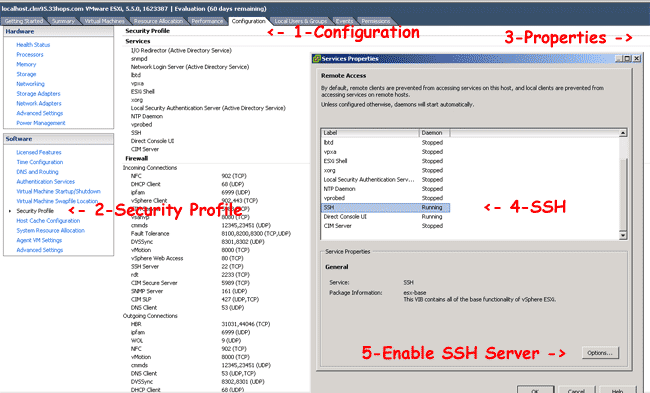Select Local Security Authentication Serv... row
The width and height of the screenshot is (650, 393).
coord(386,180)
